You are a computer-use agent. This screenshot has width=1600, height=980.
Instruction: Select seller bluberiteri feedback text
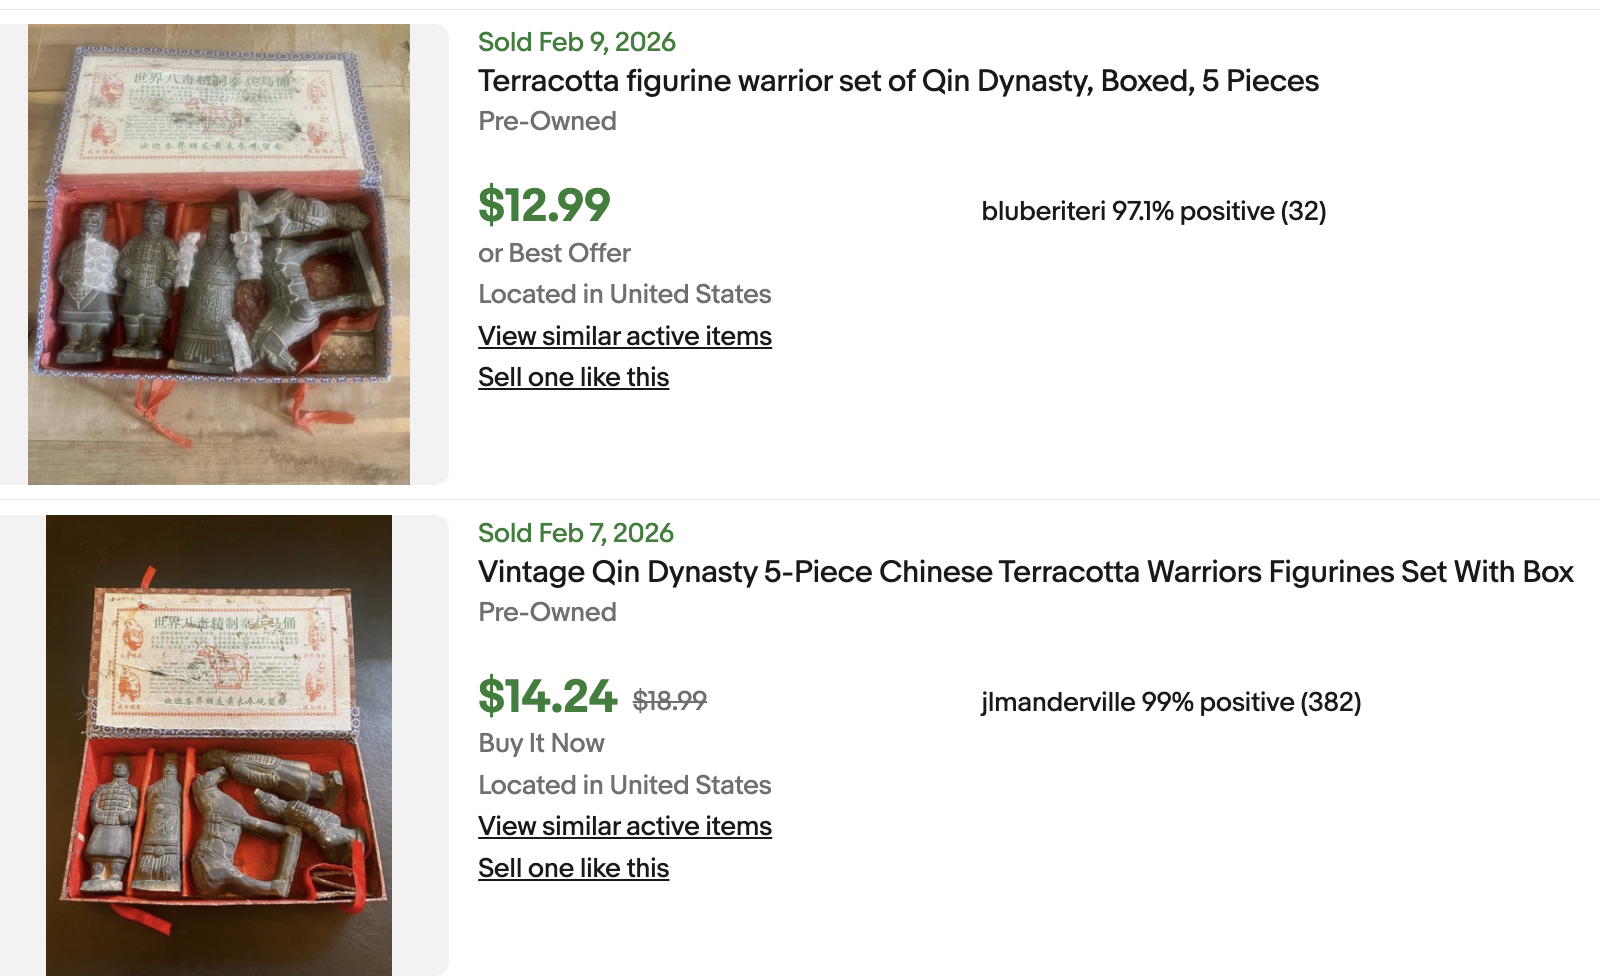pos(1153,211)
